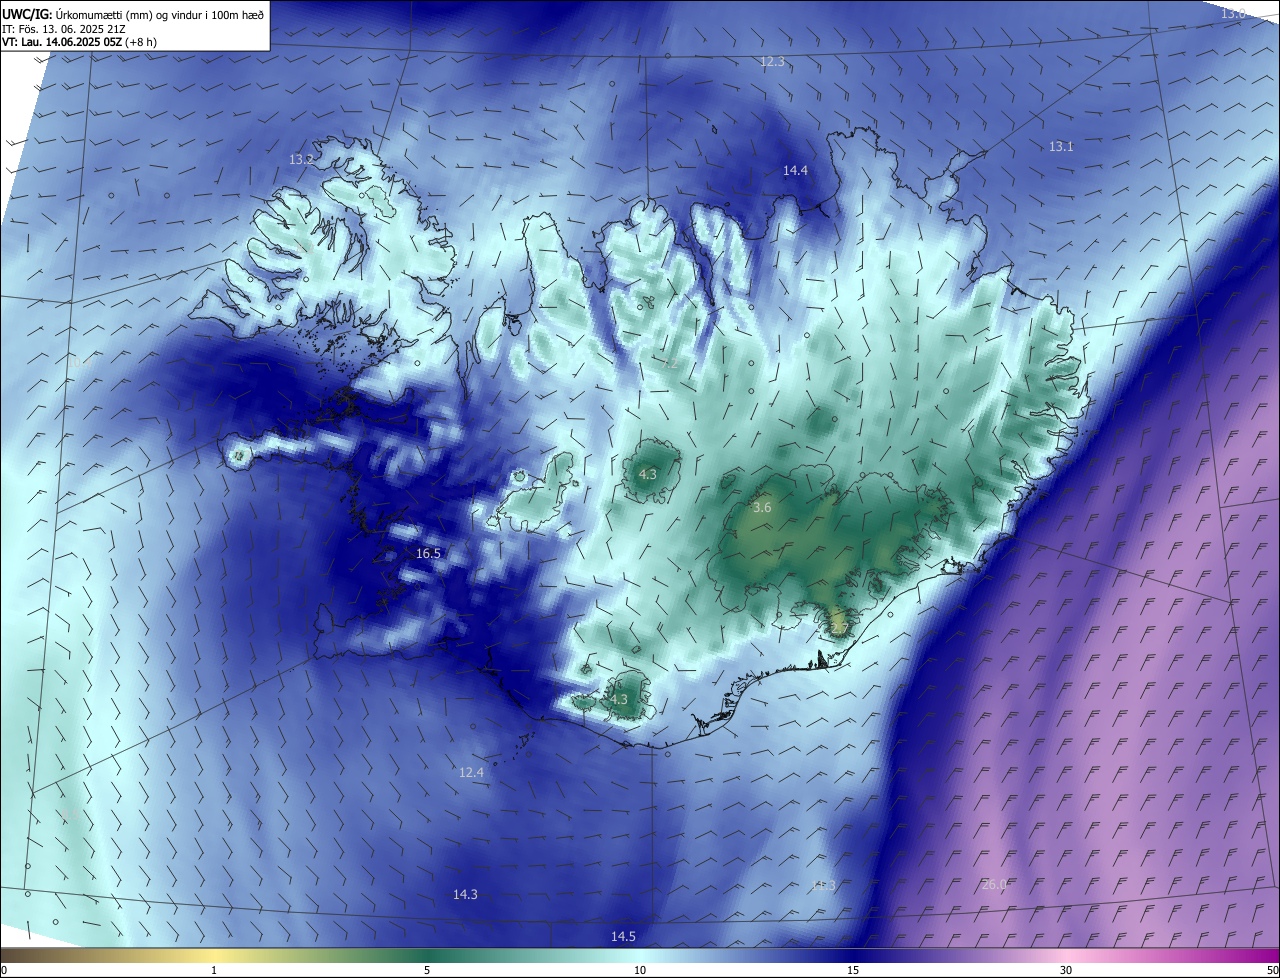Click the 26.0 value in the purple area
Screen dimensions: 1280x978
[995, 885]
